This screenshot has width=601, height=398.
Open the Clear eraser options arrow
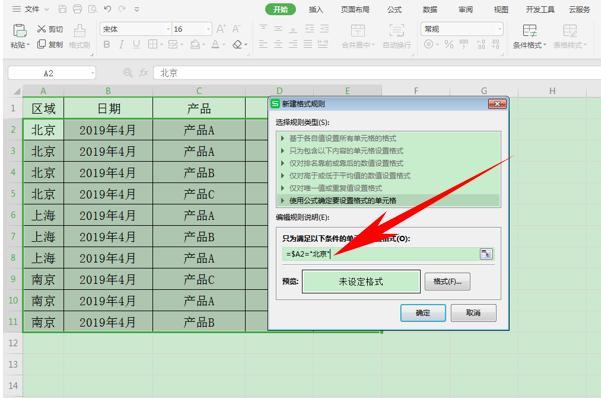(245, 45)
